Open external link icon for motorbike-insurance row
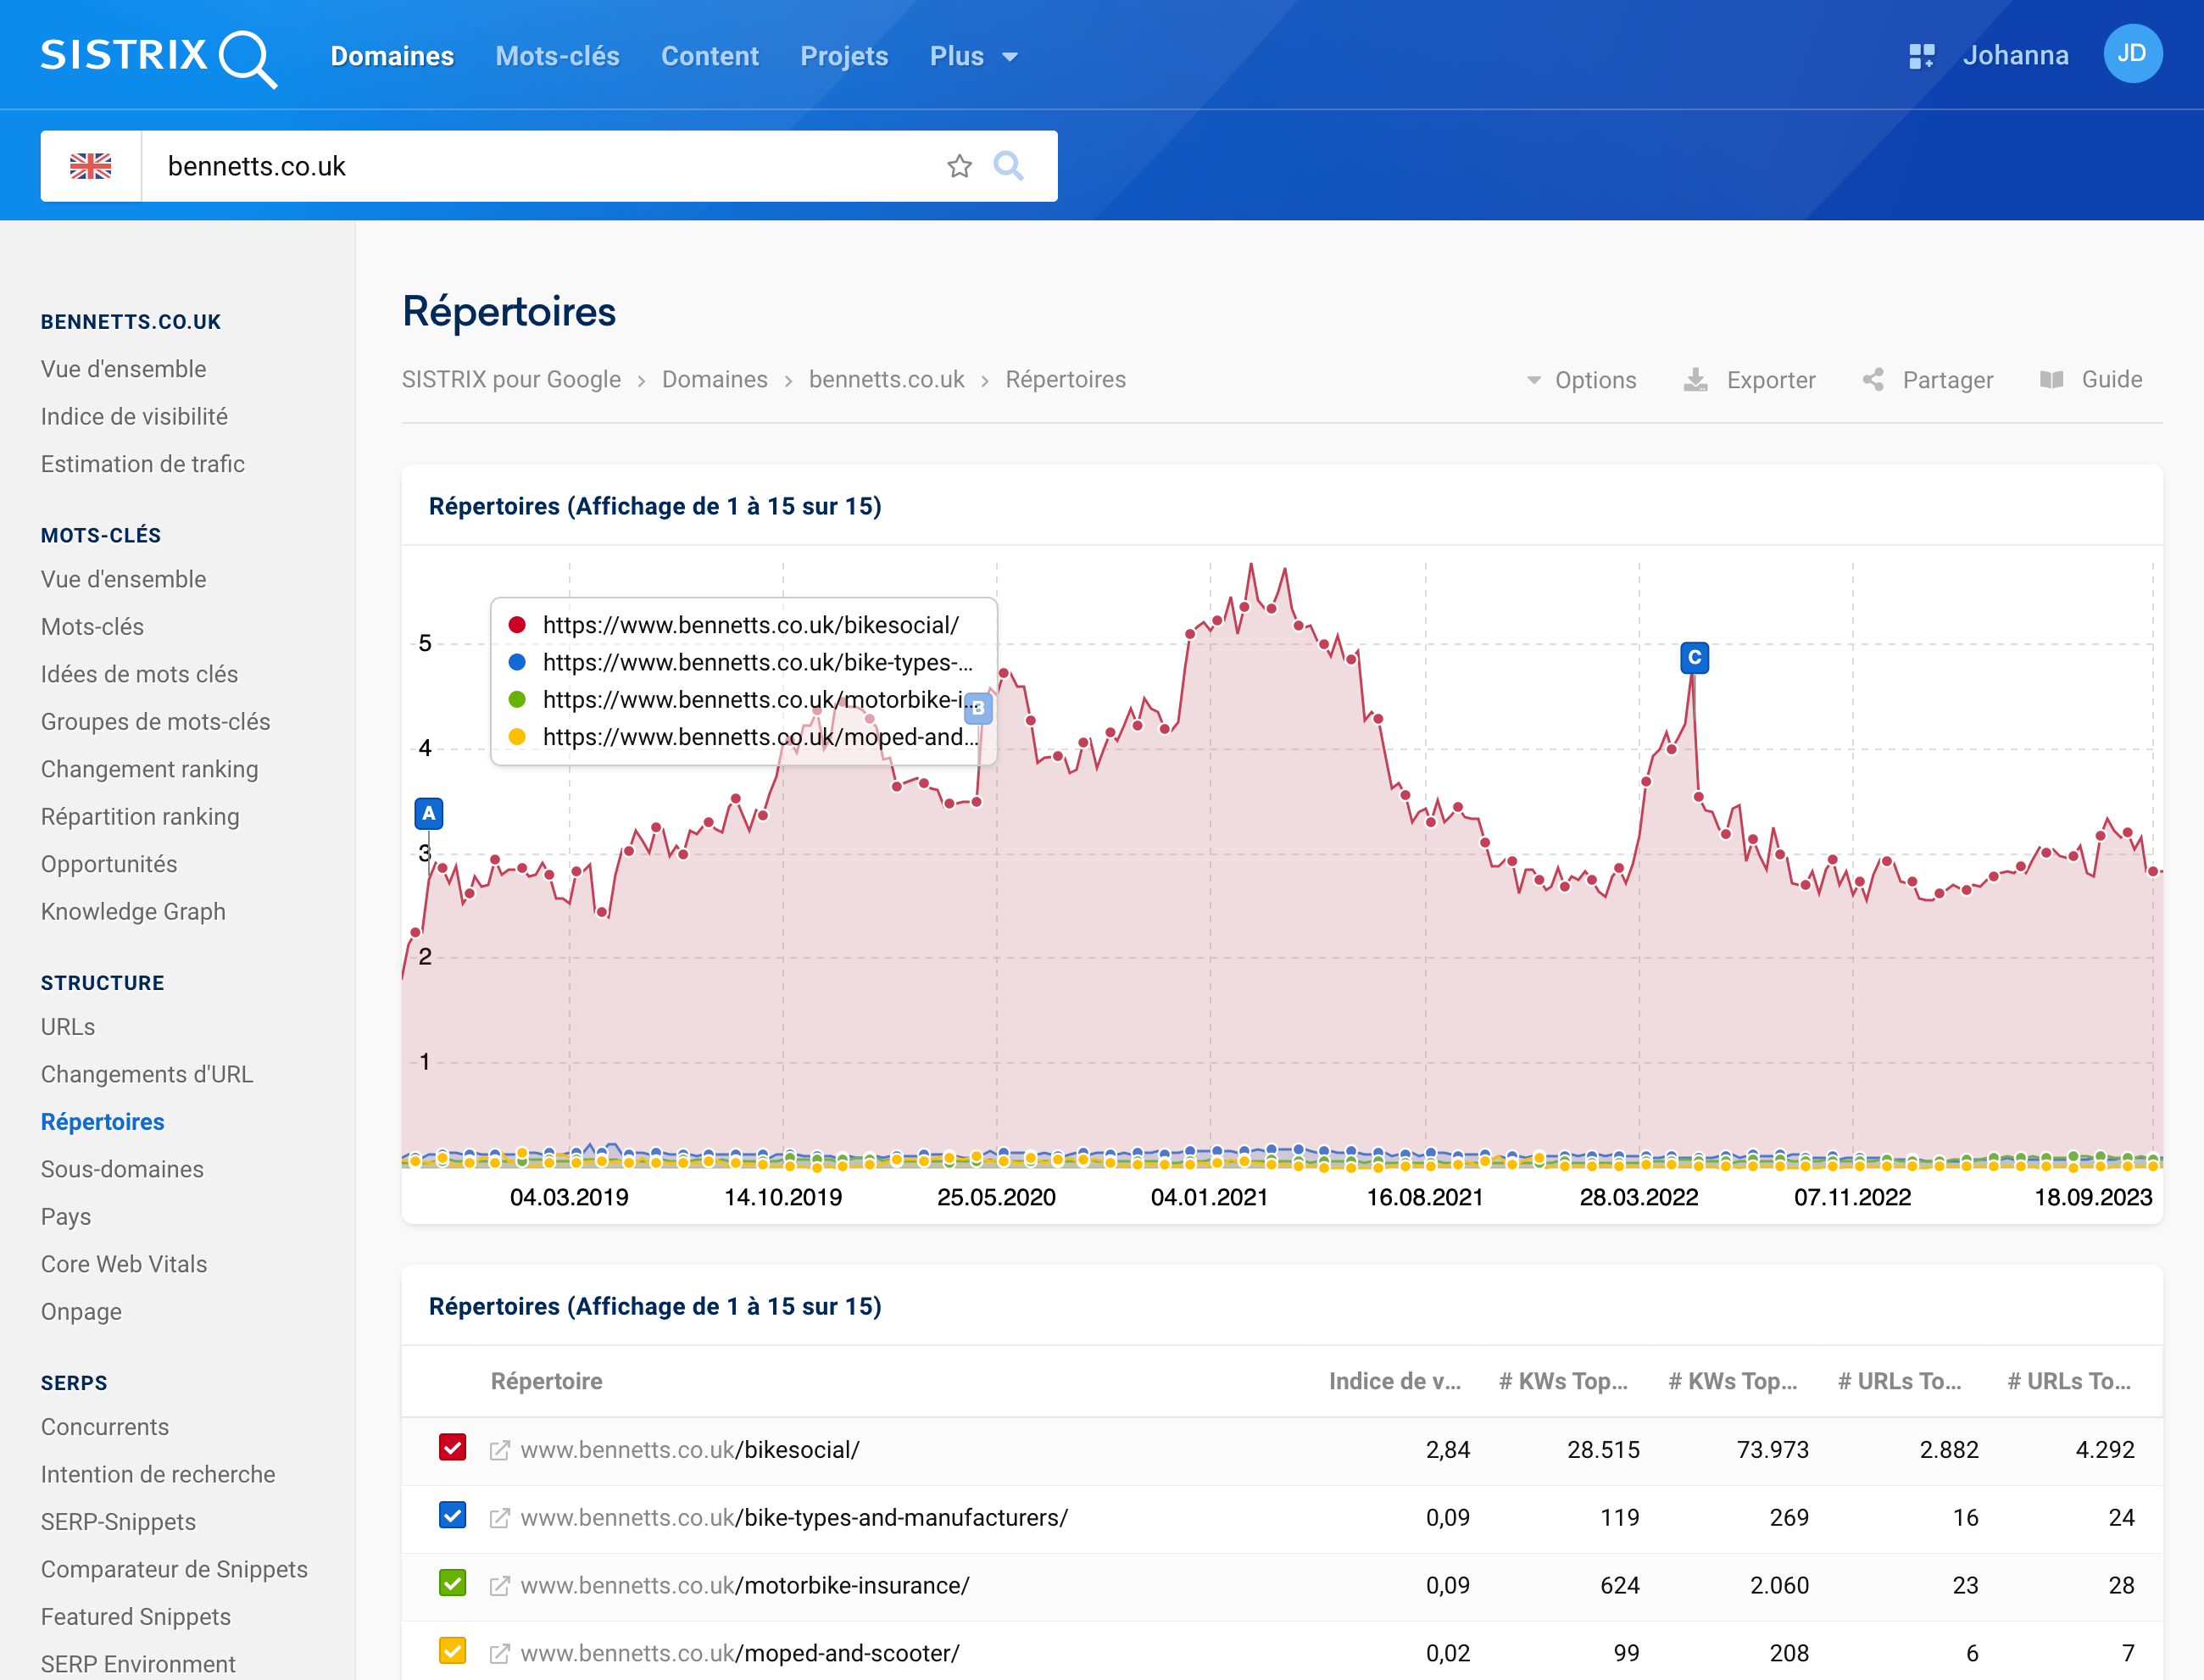Viewport: 2204px width, 1680px height. coord(500,1586)
